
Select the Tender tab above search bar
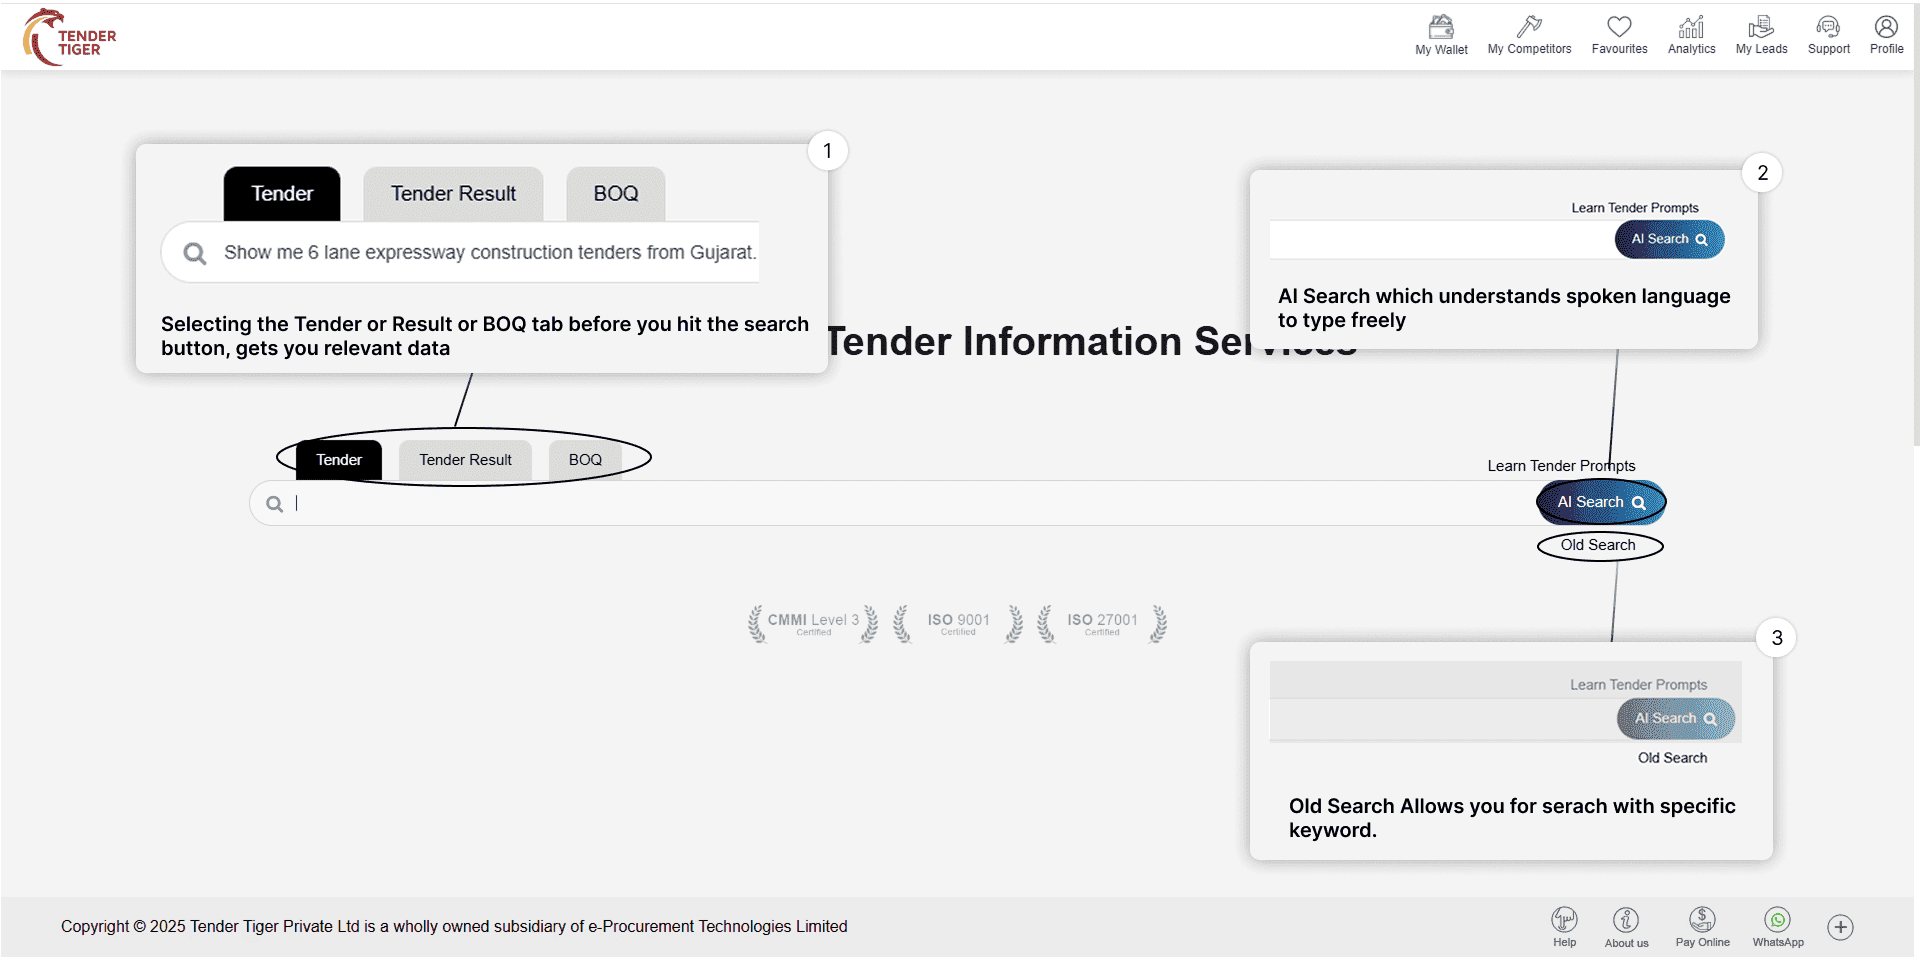click(x=339, y=460)
